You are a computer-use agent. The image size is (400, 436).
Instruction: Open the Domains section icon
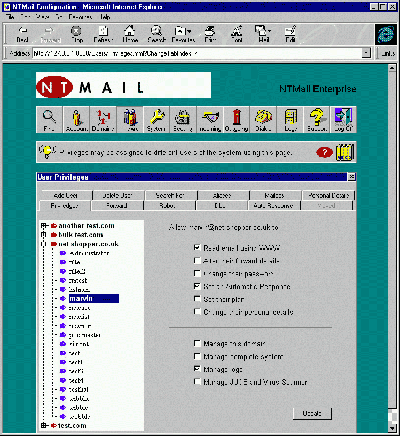click(103, 120)
